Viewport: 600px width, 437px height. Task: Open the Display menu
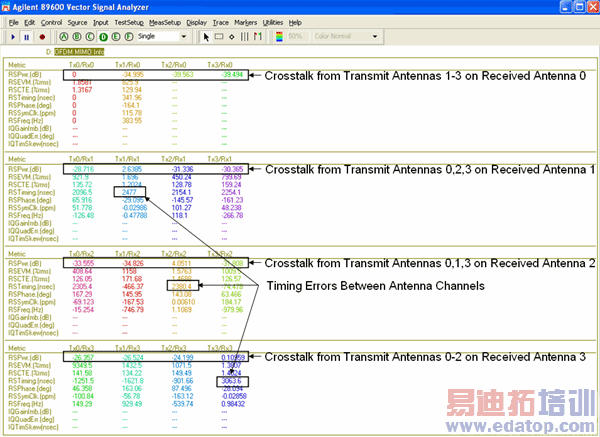196,23
